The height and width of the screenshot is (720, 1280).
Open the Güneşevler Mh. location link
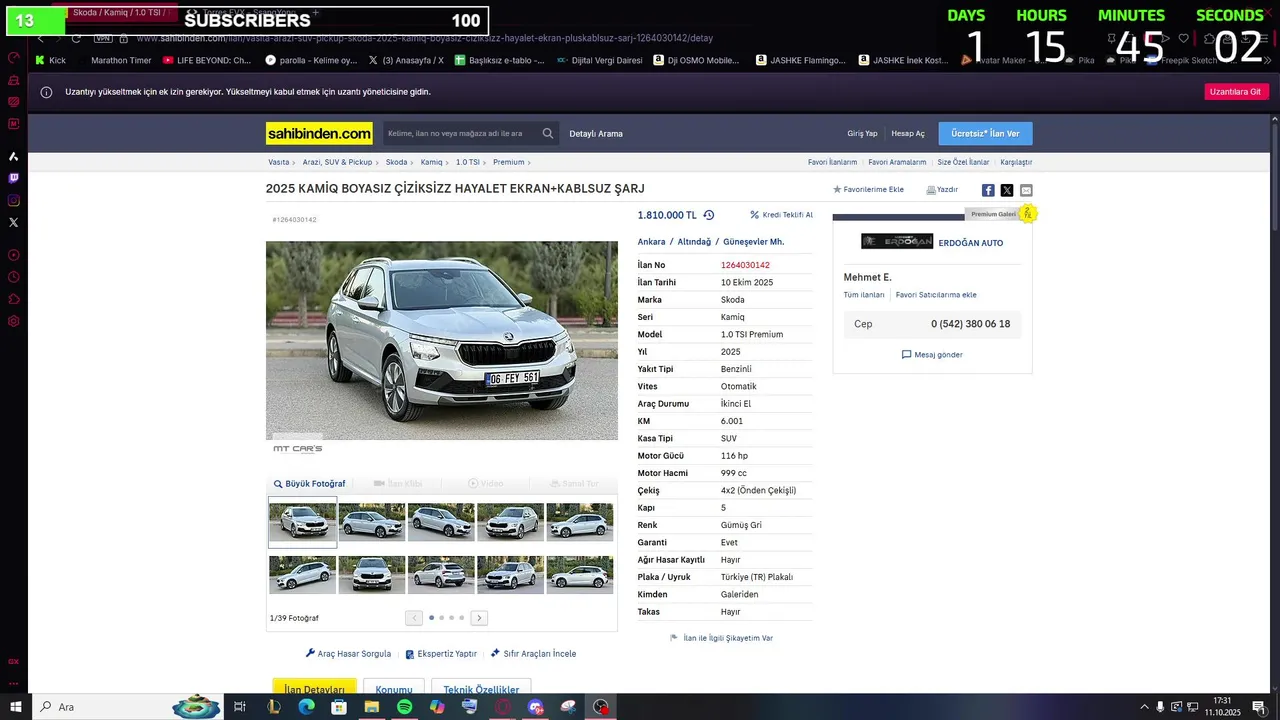tap(753, 242)
